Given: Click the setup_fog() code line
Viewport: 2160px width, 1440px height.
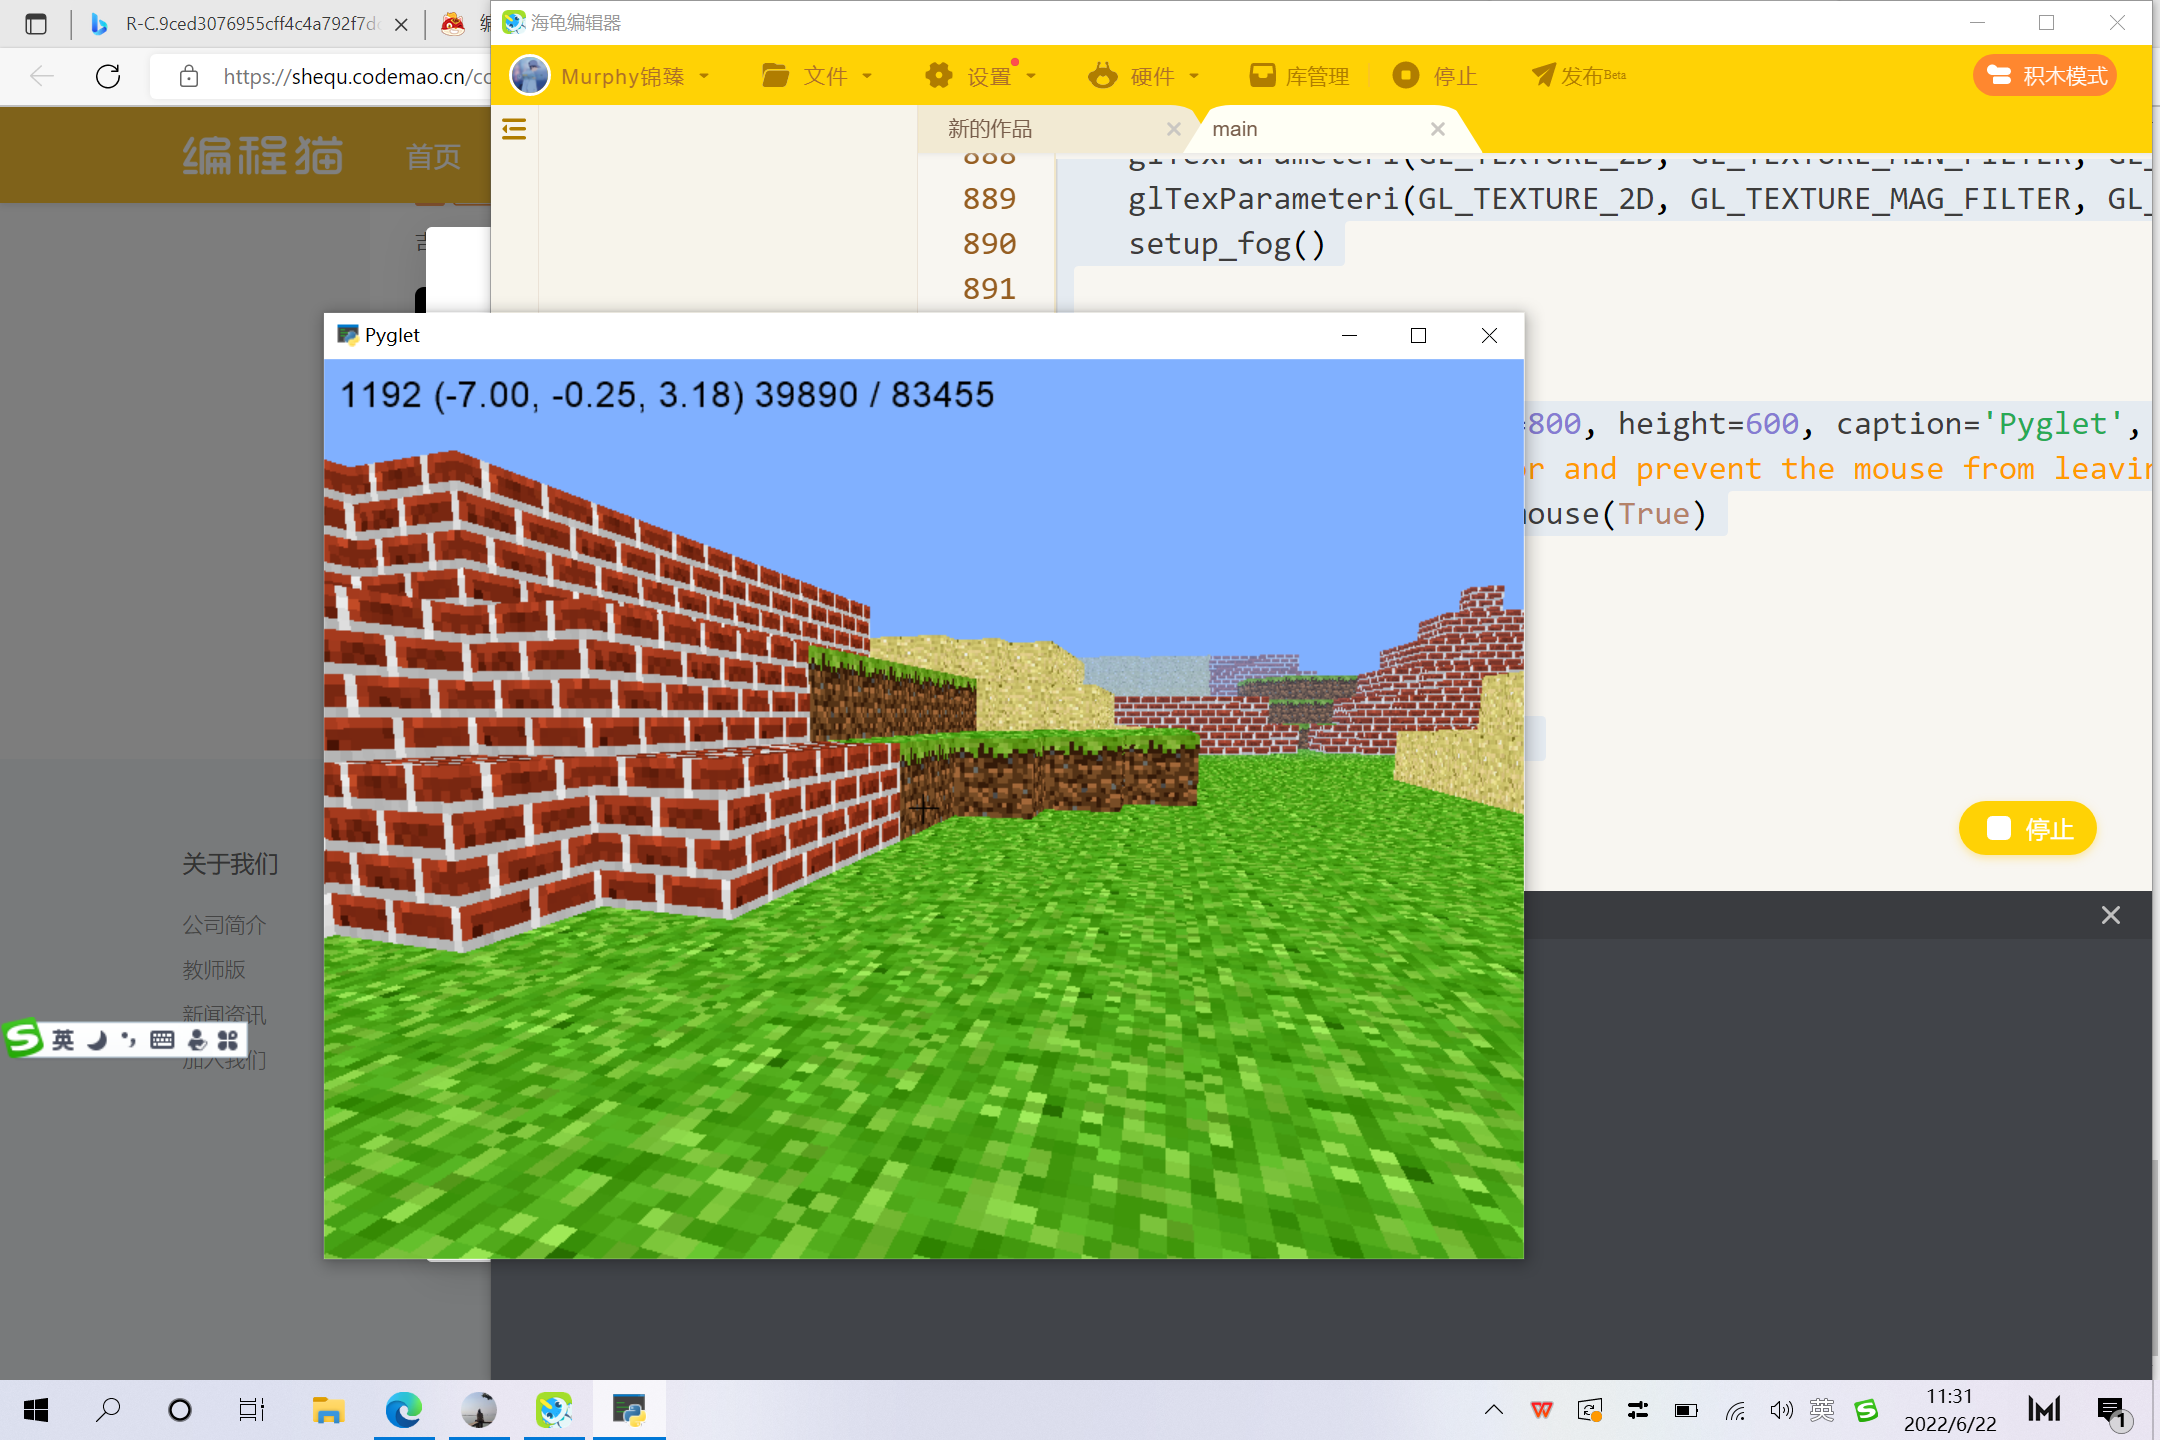Looking at the screenshot, I should pos(1227,244).
